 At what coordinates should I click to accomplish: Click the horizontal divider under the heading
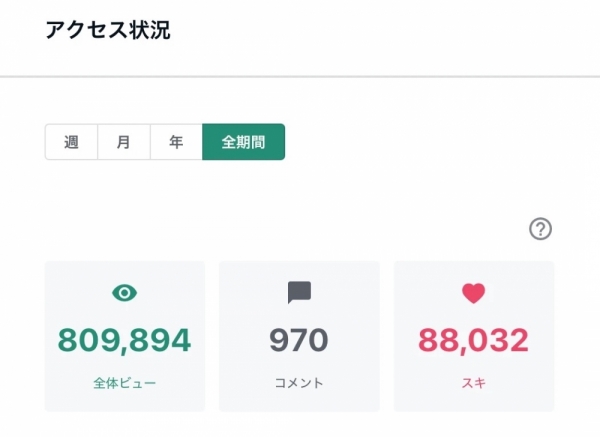click(300, 77)
